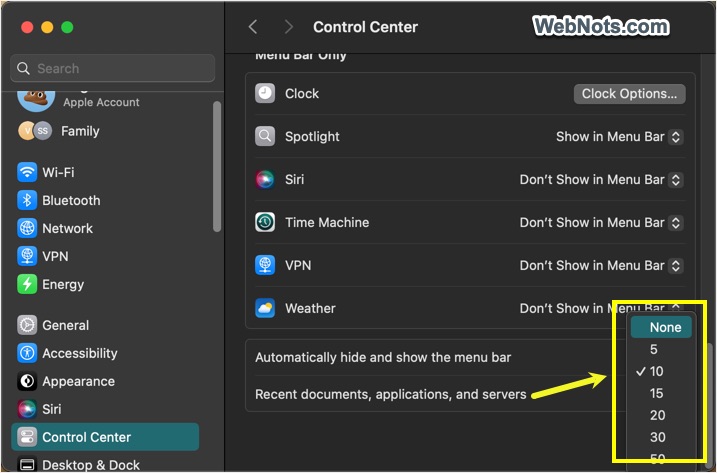Click the Weather row label
This screenshot has width=717, height=473.
click(310, 308)
